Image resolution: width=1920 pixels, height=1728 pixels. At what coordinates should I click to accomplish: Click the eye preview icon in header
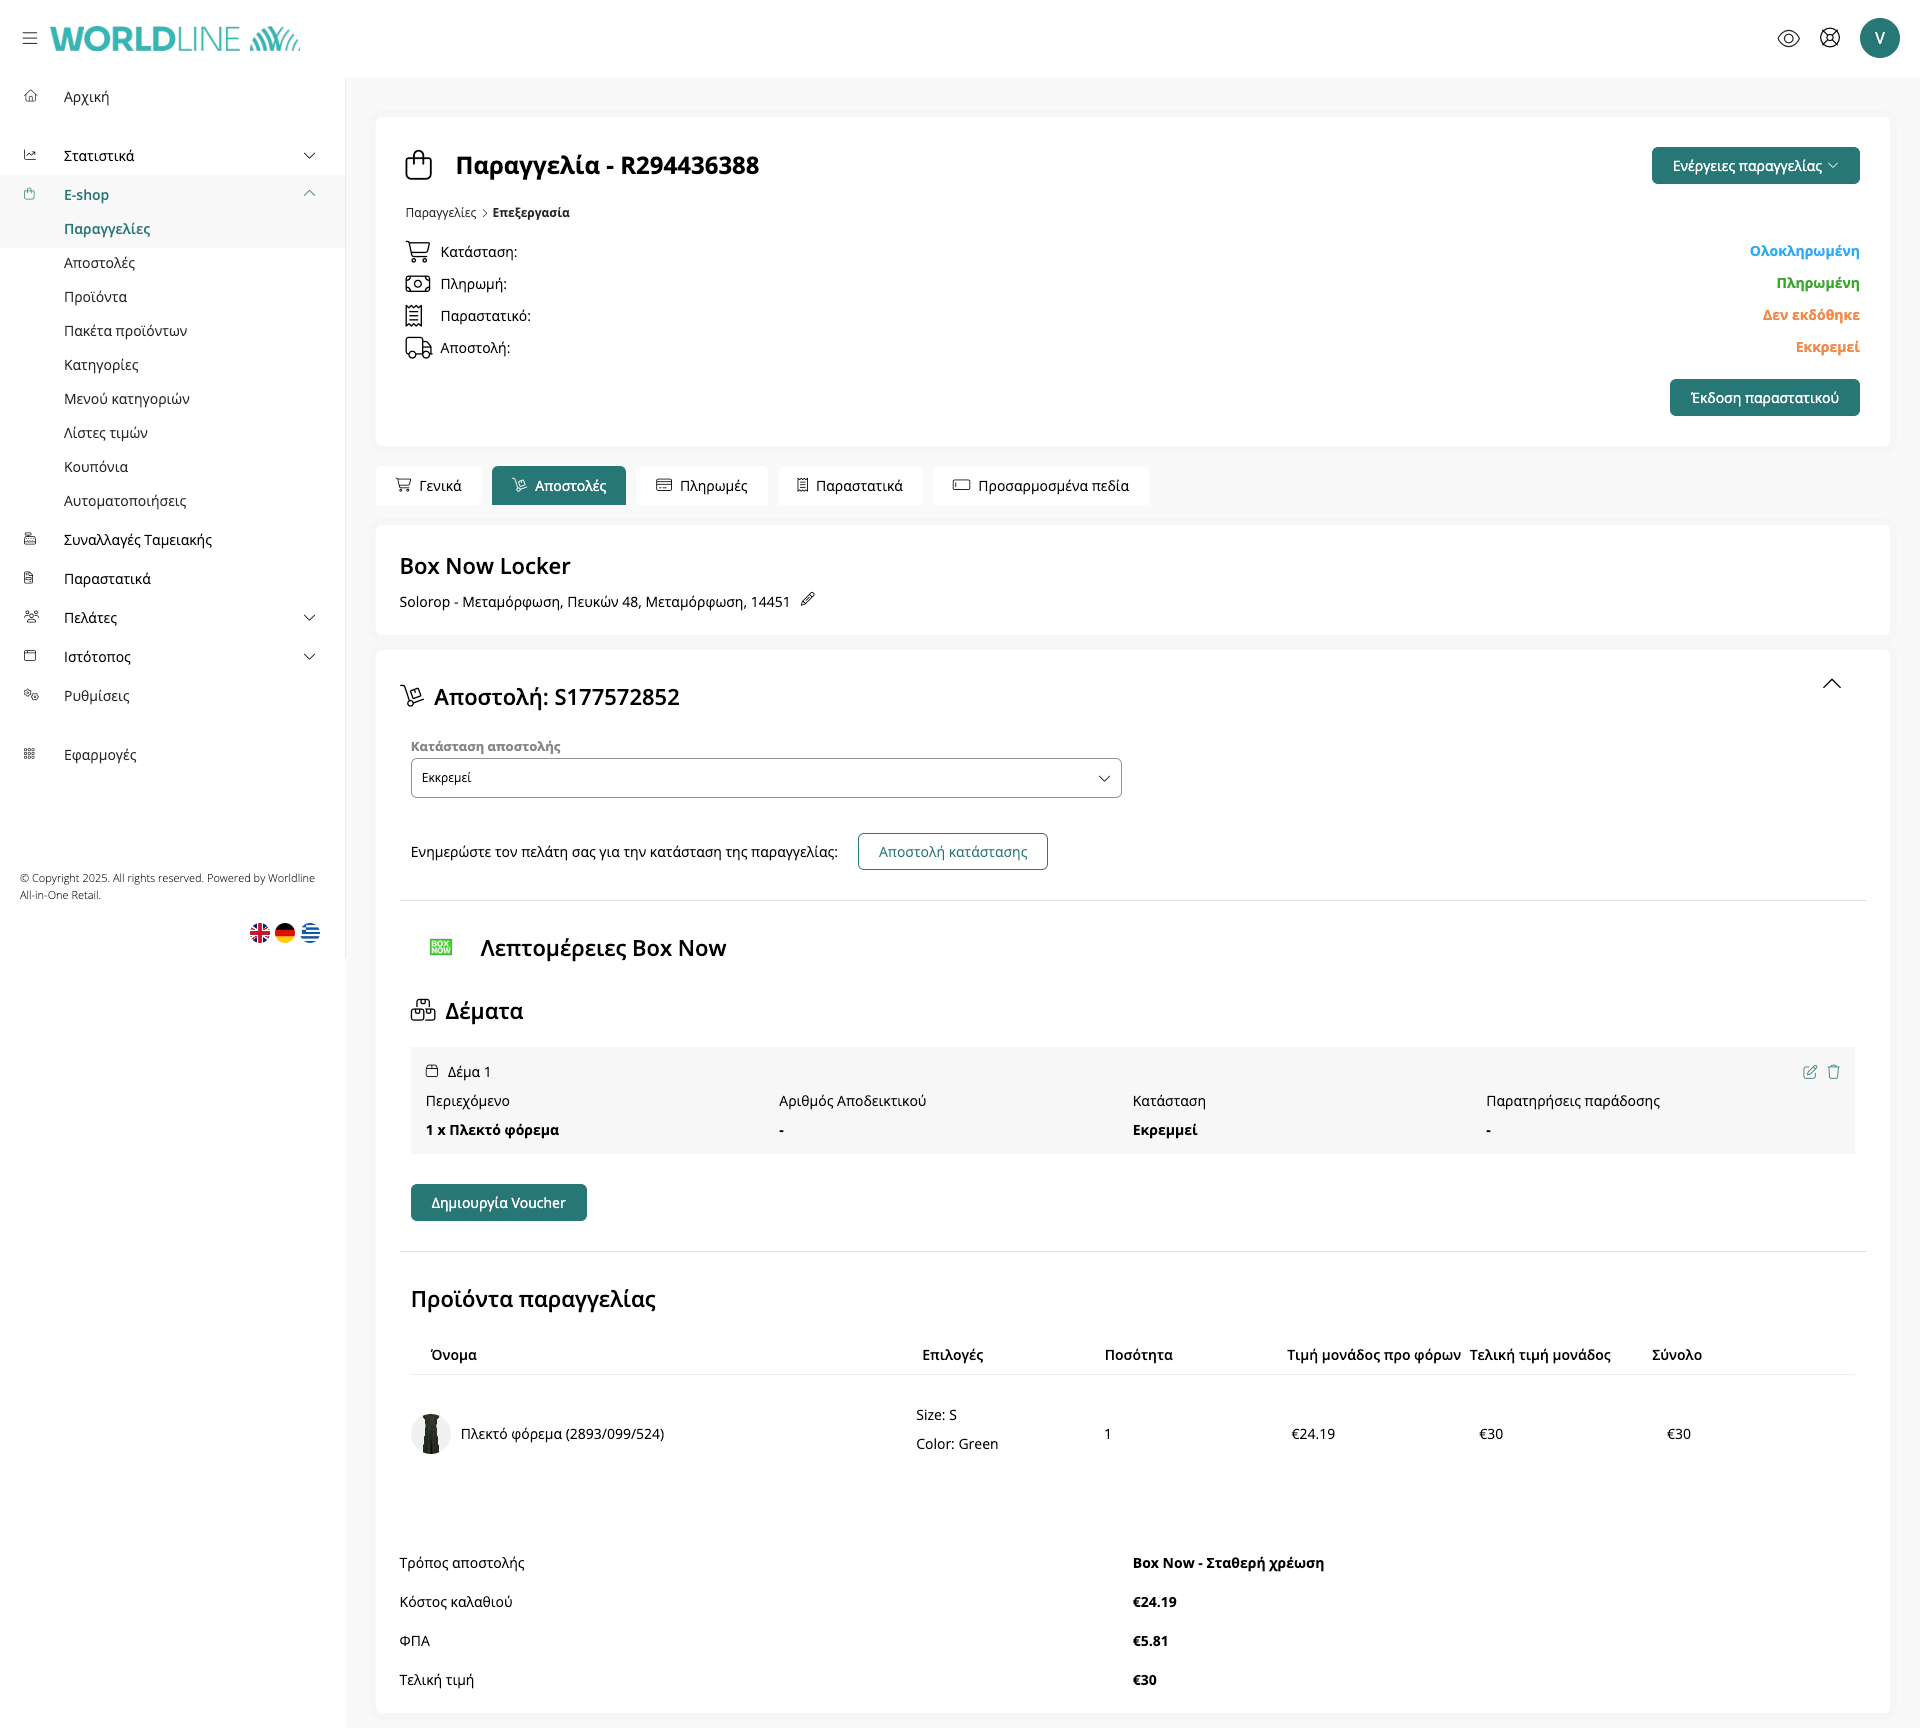1788,38
